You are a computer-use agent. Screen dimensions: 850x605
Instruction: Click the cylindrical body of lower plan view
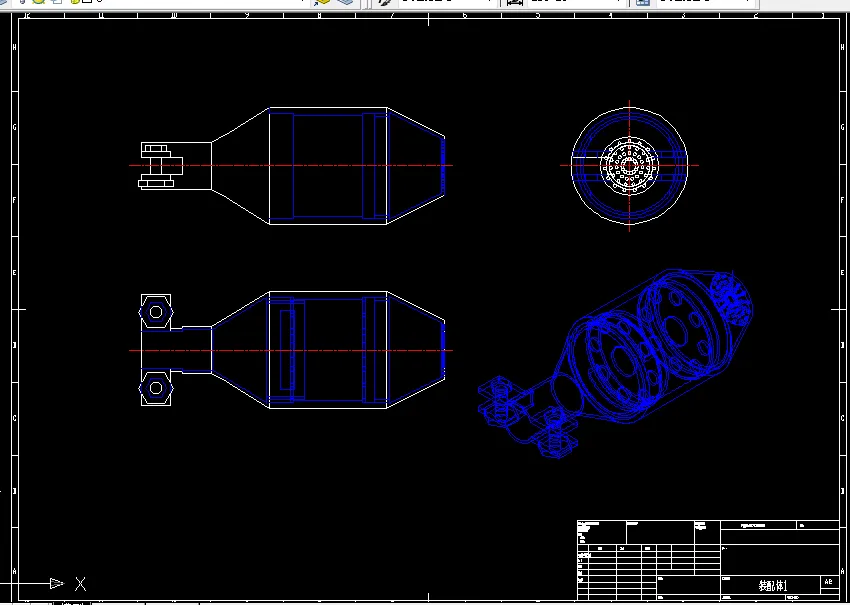tap(328, 350)
